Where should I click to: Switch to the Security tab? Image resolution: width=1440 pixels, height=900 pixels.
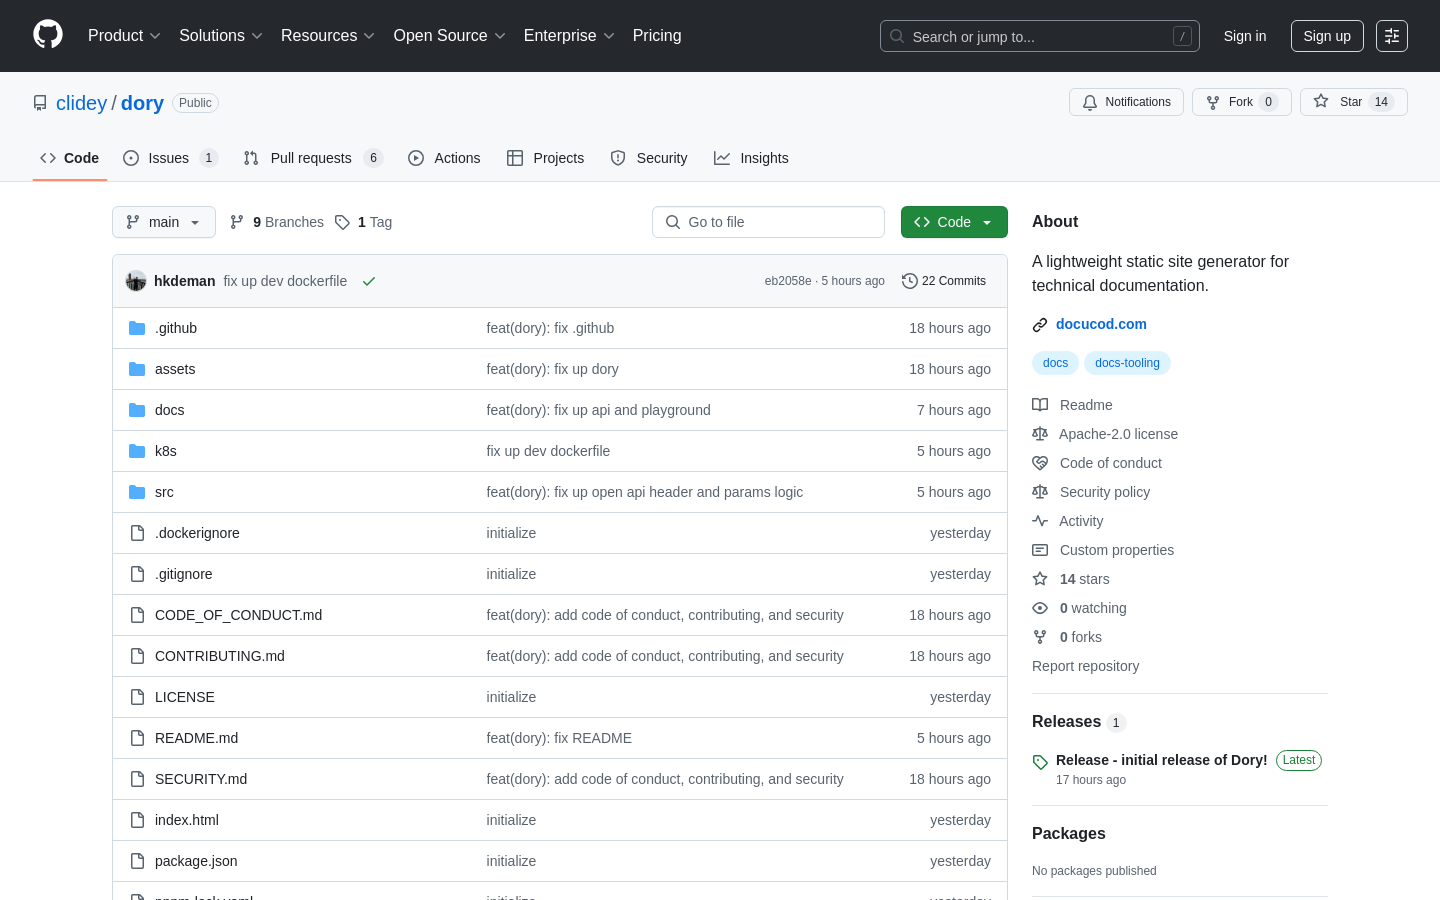(649, 158)
